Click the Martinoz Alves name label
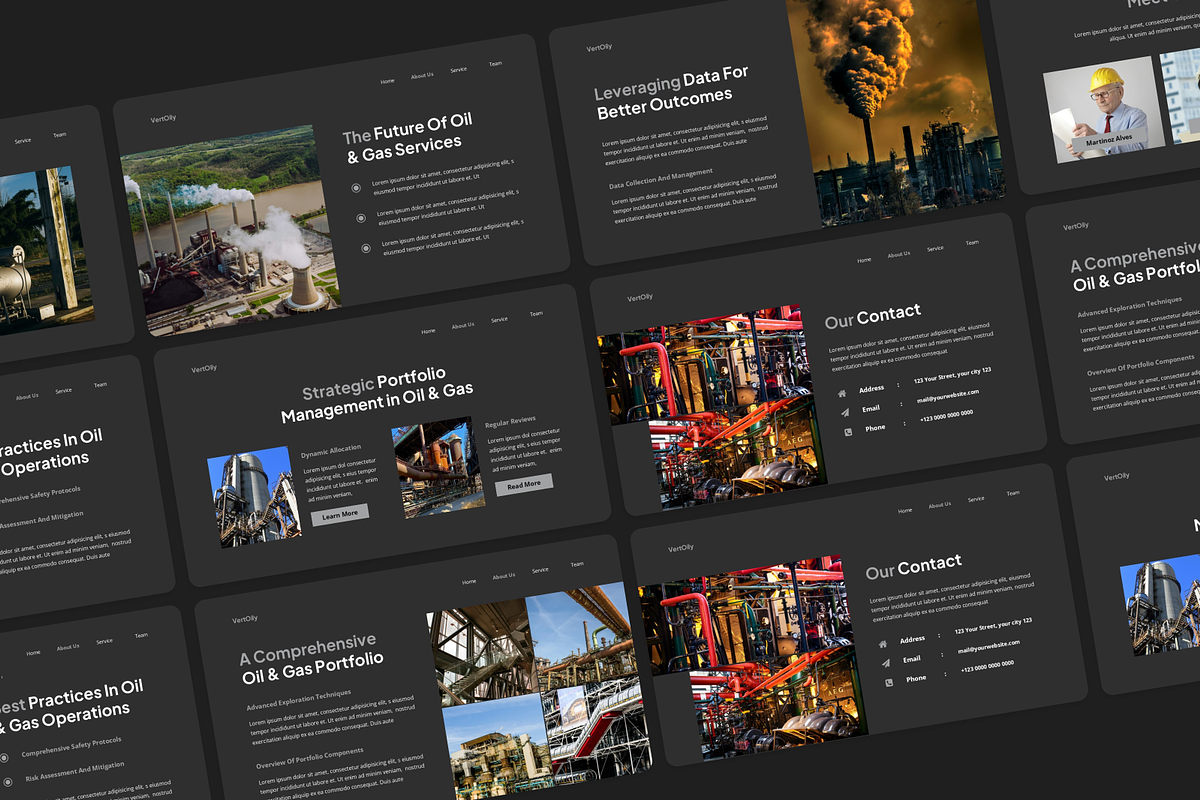The image size is (1200, 800). (1108, 142)
